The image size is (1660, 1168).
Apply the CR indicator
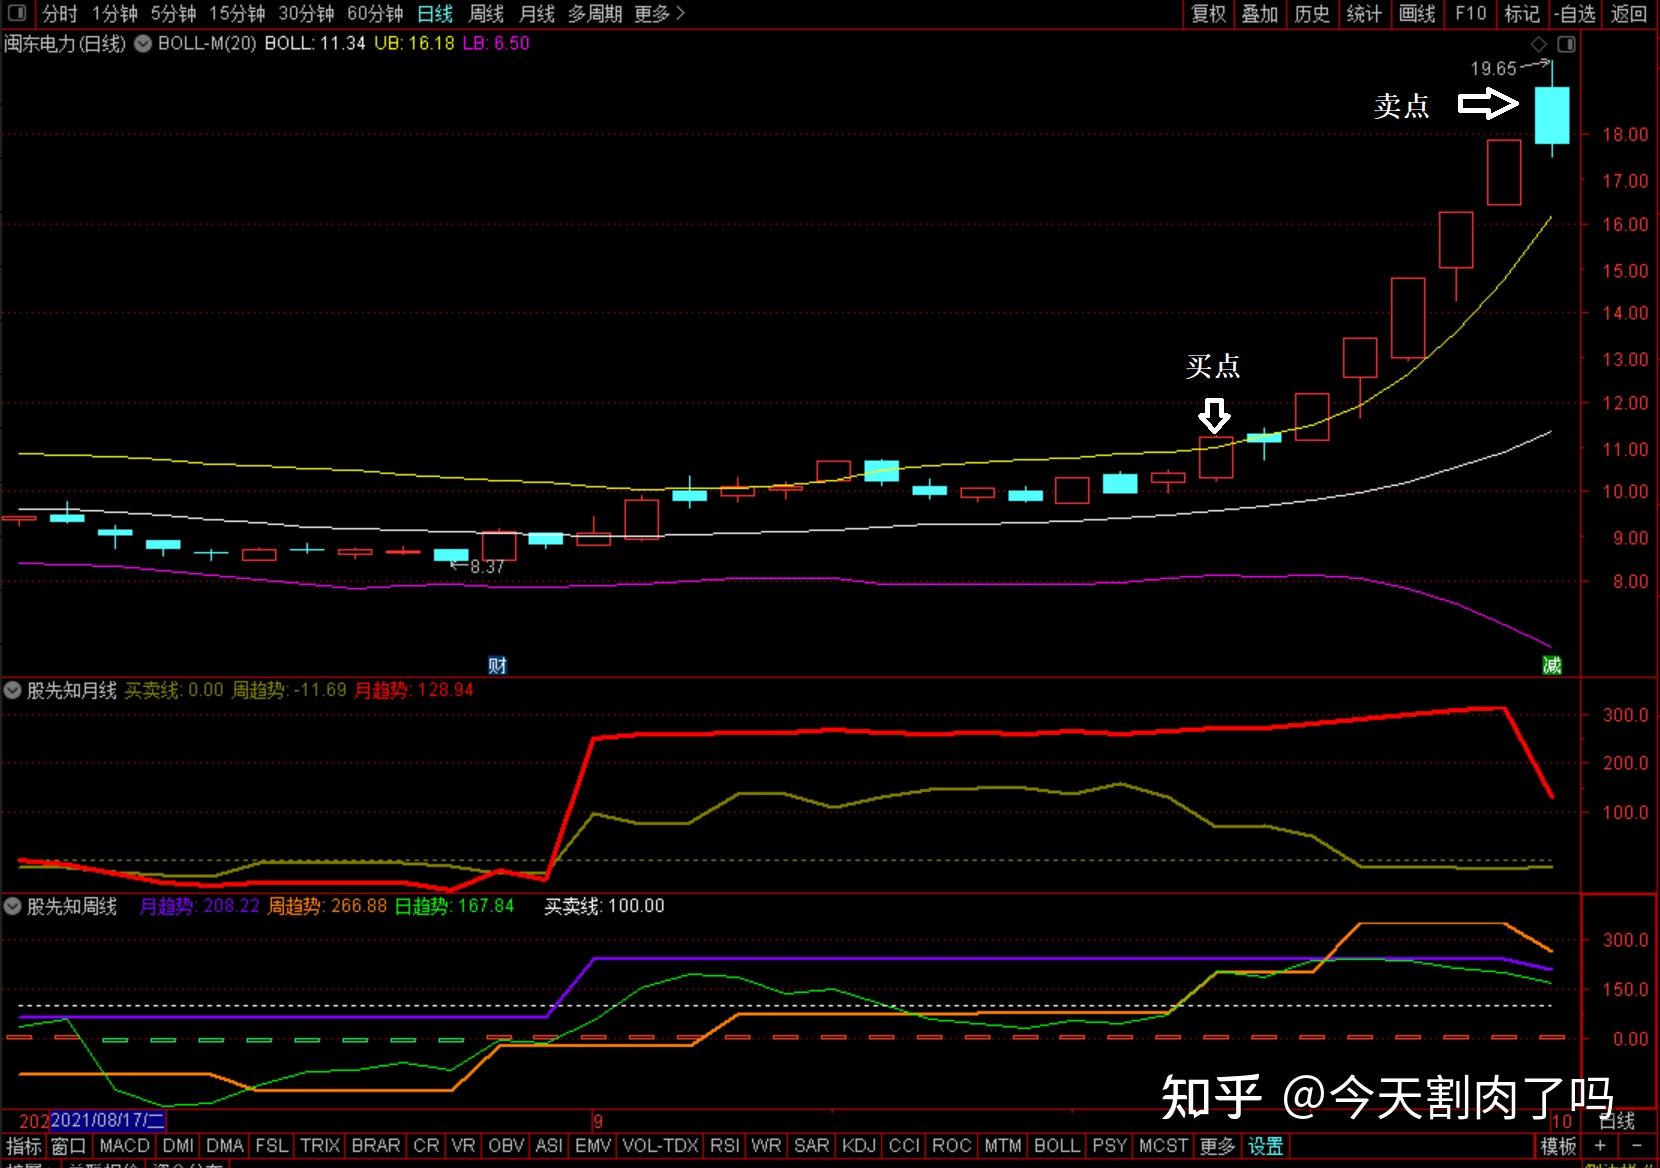coord(426,1146)
